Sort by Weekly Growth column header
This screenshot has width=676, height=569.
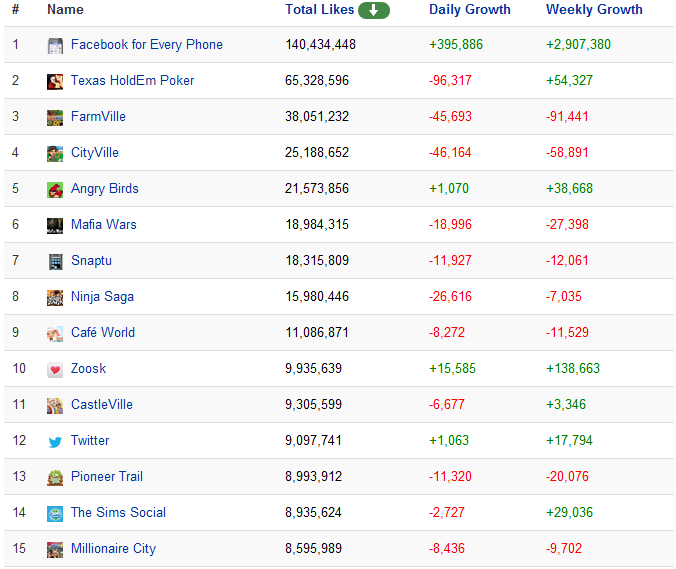coord(594,9)
